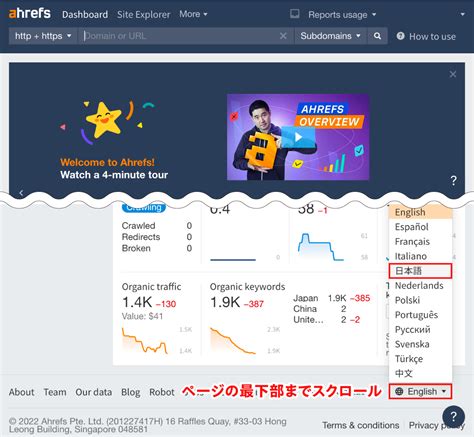This screenshot has height=437, width=474.
Task: Open the Our data footer link
Action: click(94, 392)
